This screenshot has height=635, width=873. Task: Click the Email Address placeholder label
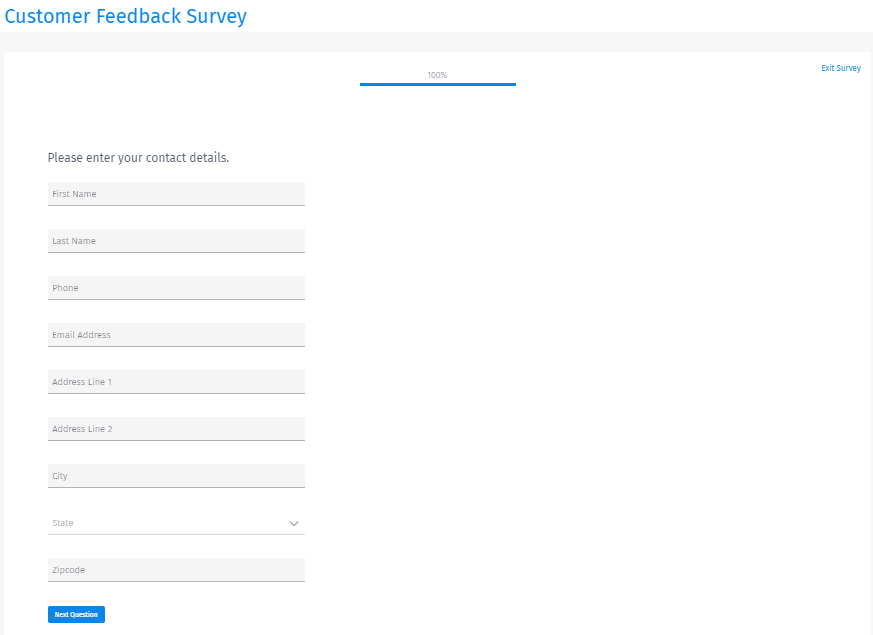[81, 335]
